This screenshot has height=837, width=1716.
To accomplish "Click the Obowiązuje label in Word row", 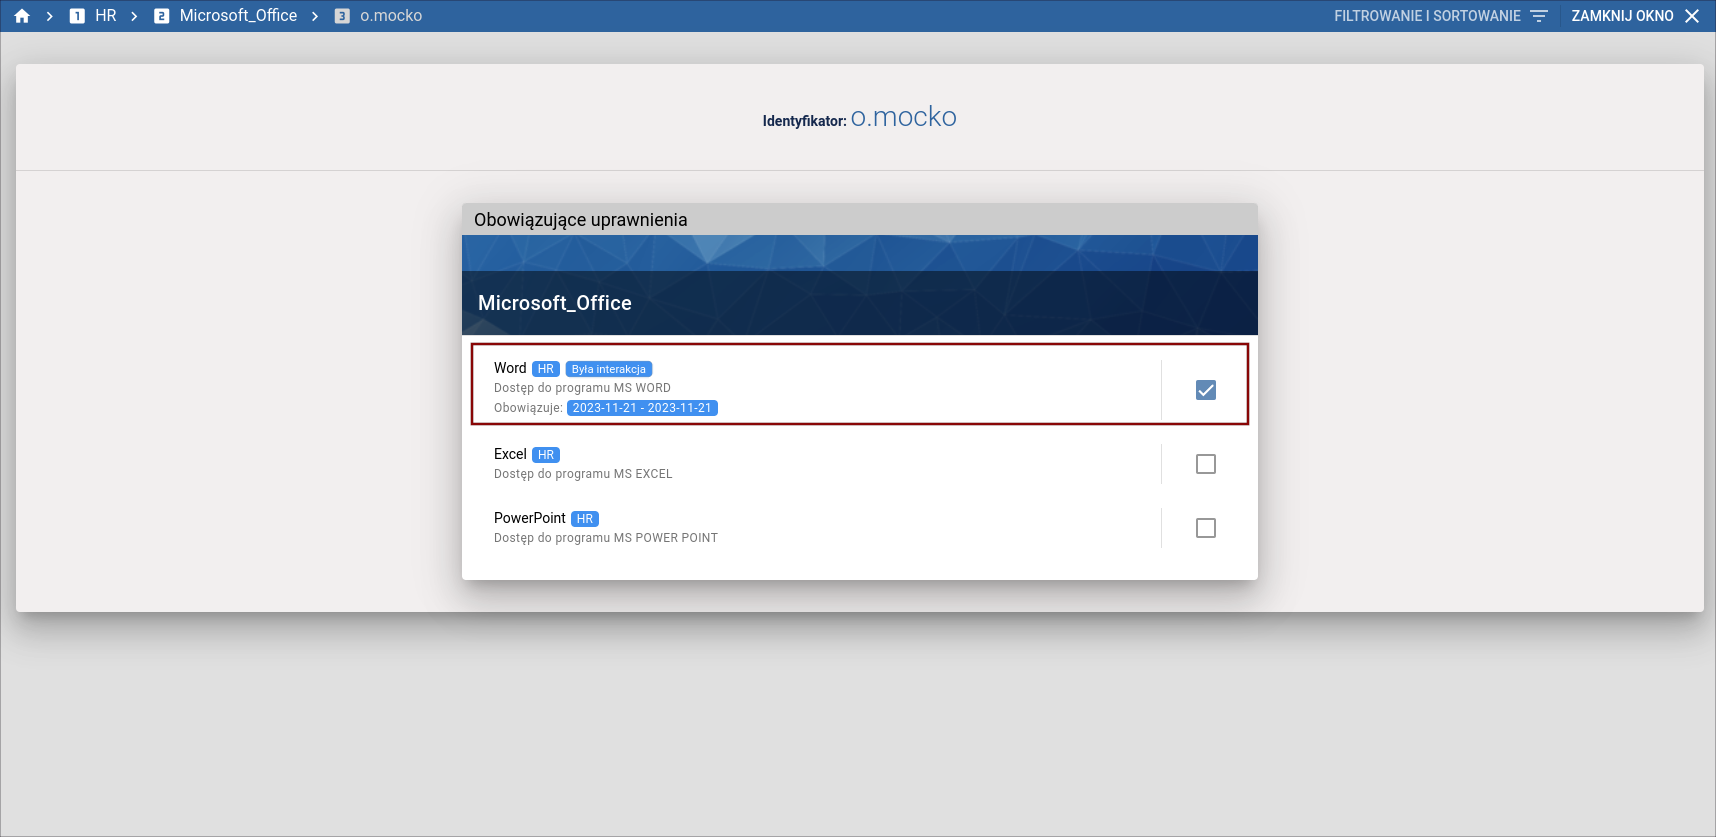I will click(x=528, y=408).
